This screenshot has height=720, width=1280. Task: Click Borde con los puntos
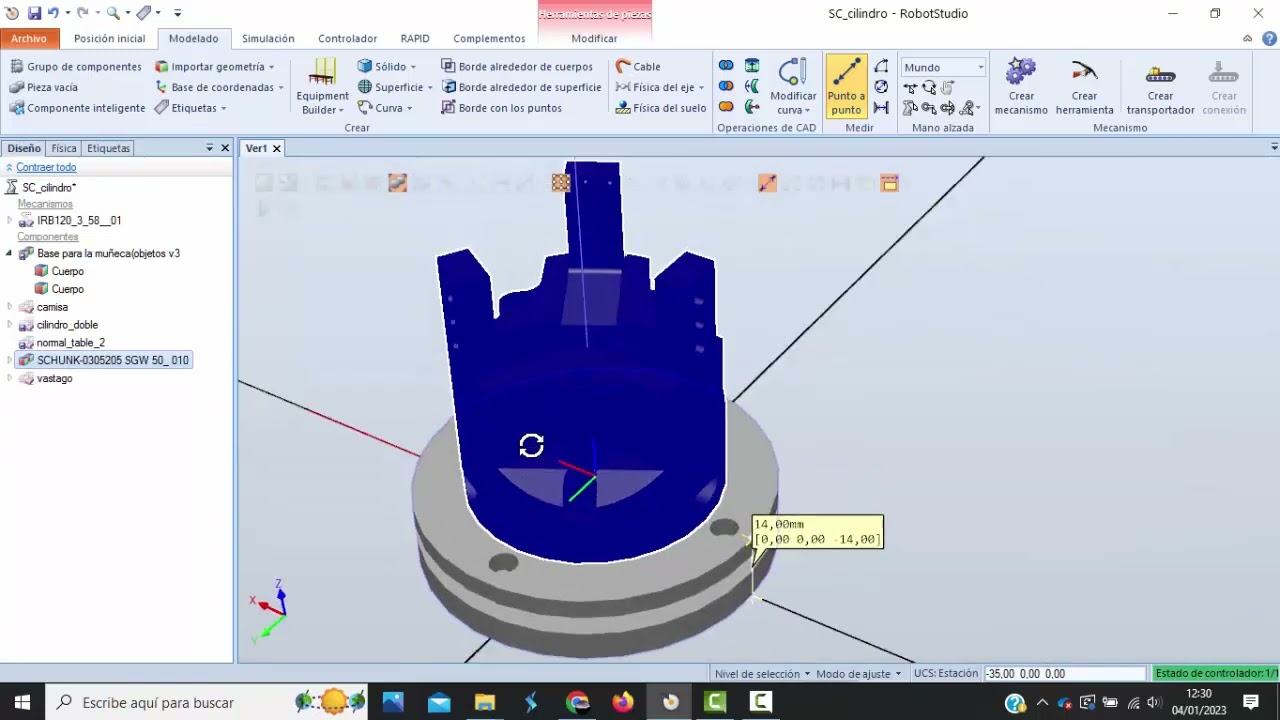coord(501,108)
